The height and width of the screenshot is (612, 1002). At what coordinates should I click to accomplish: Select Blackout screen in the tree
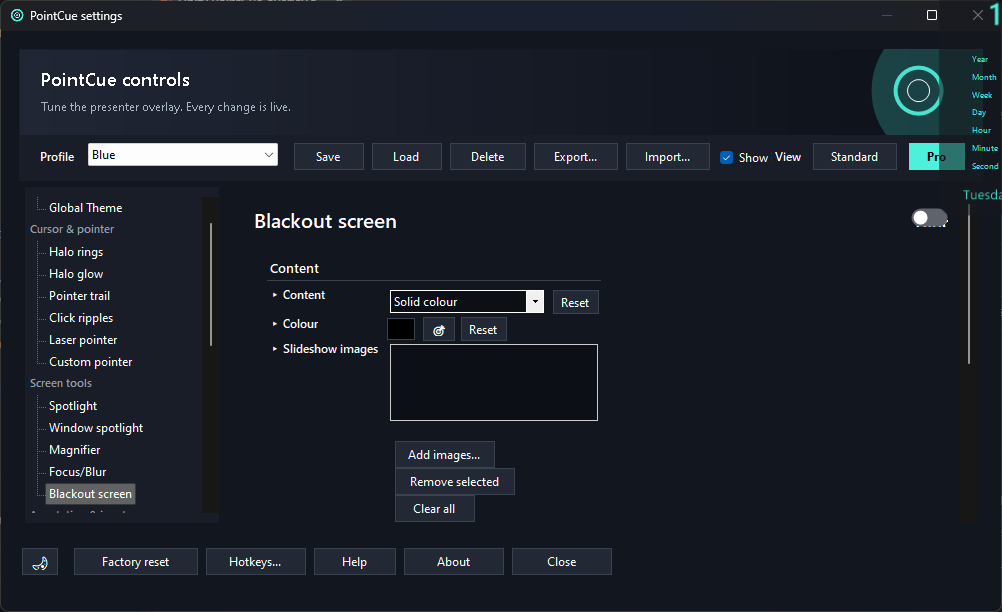(x=90, y=494)
